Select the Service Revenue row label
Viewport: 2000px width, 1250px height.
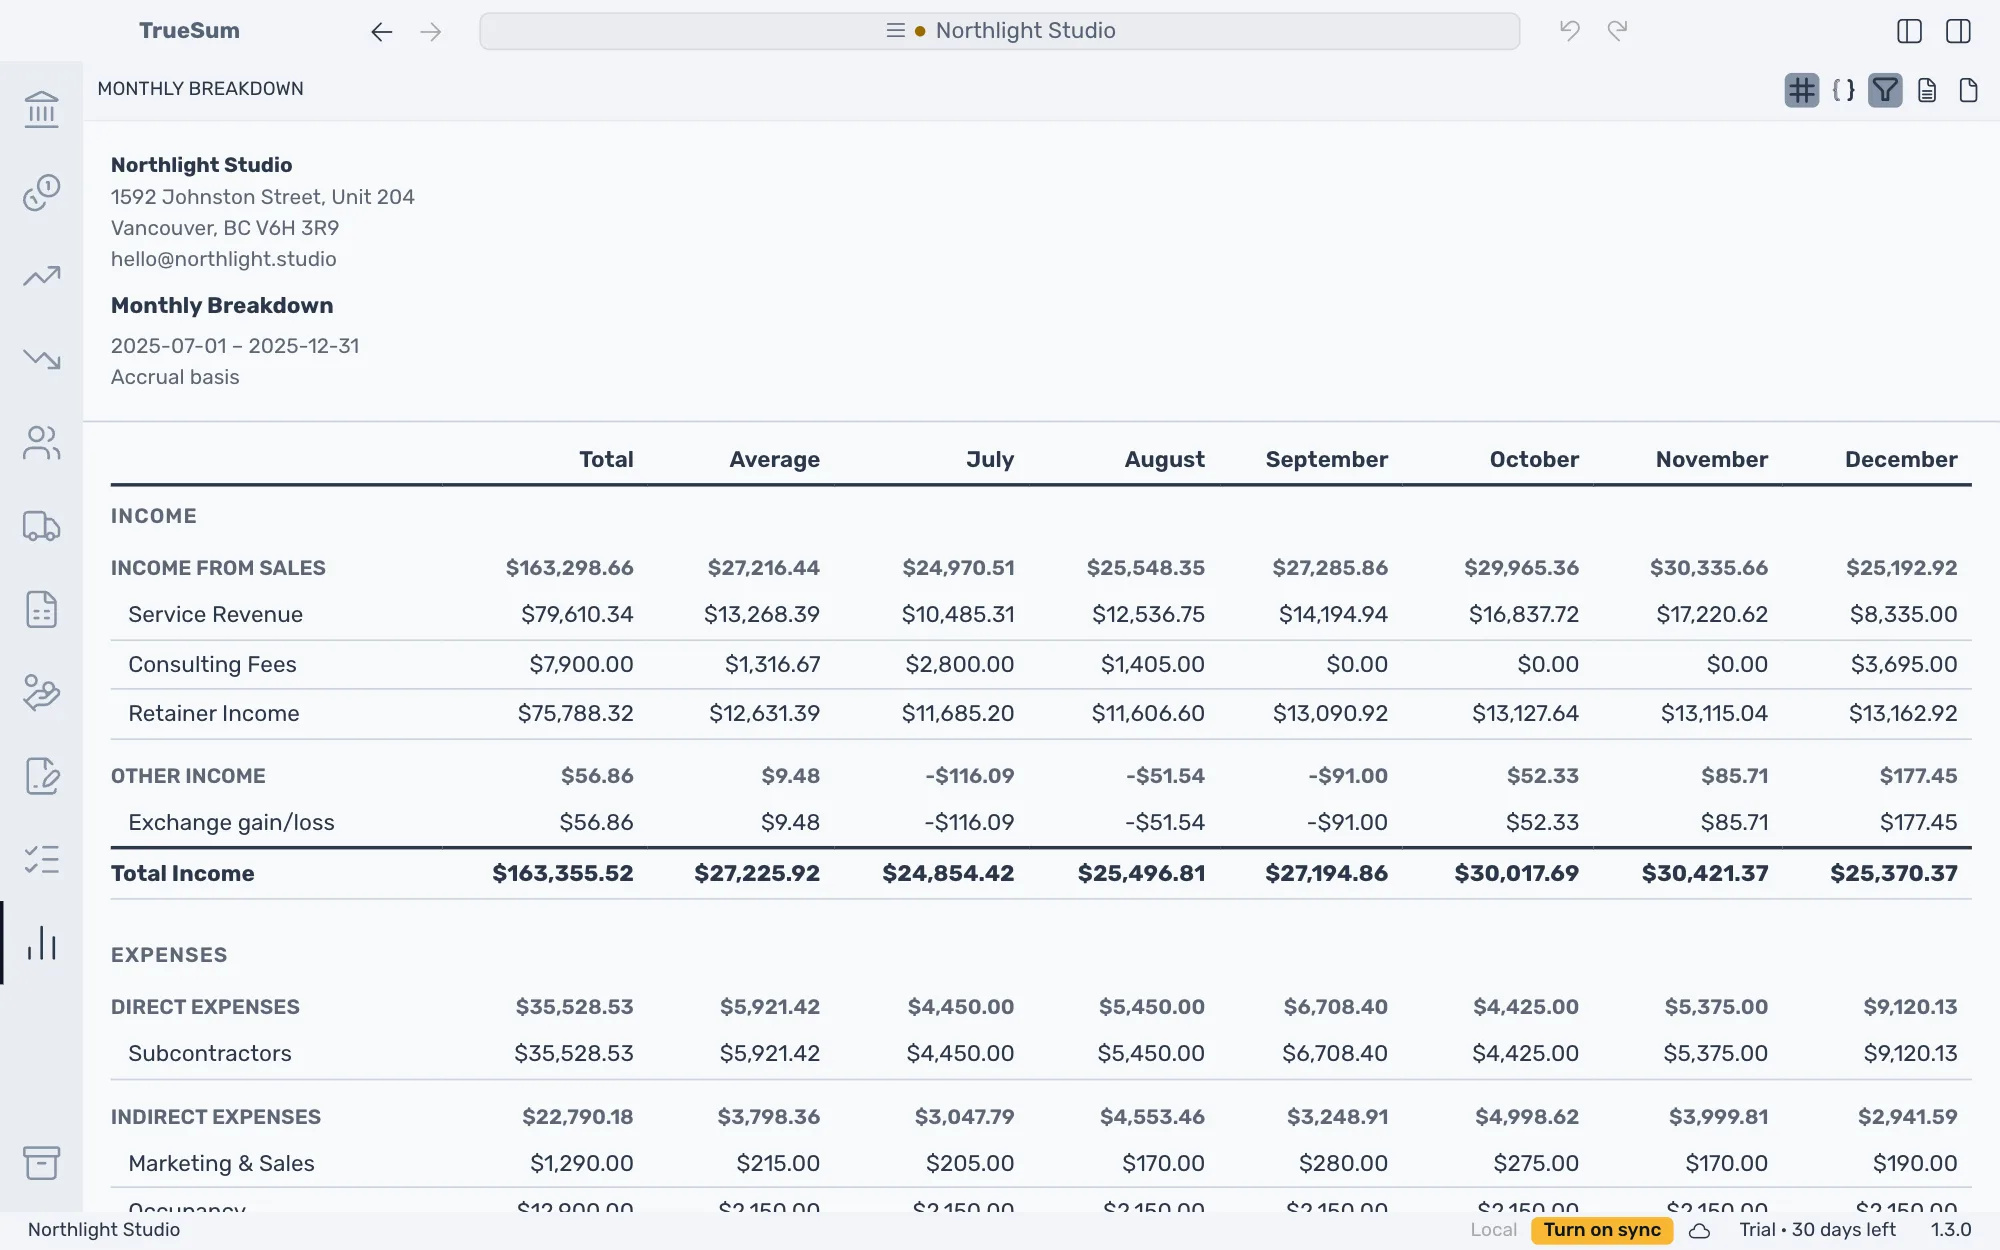[215, 615]
